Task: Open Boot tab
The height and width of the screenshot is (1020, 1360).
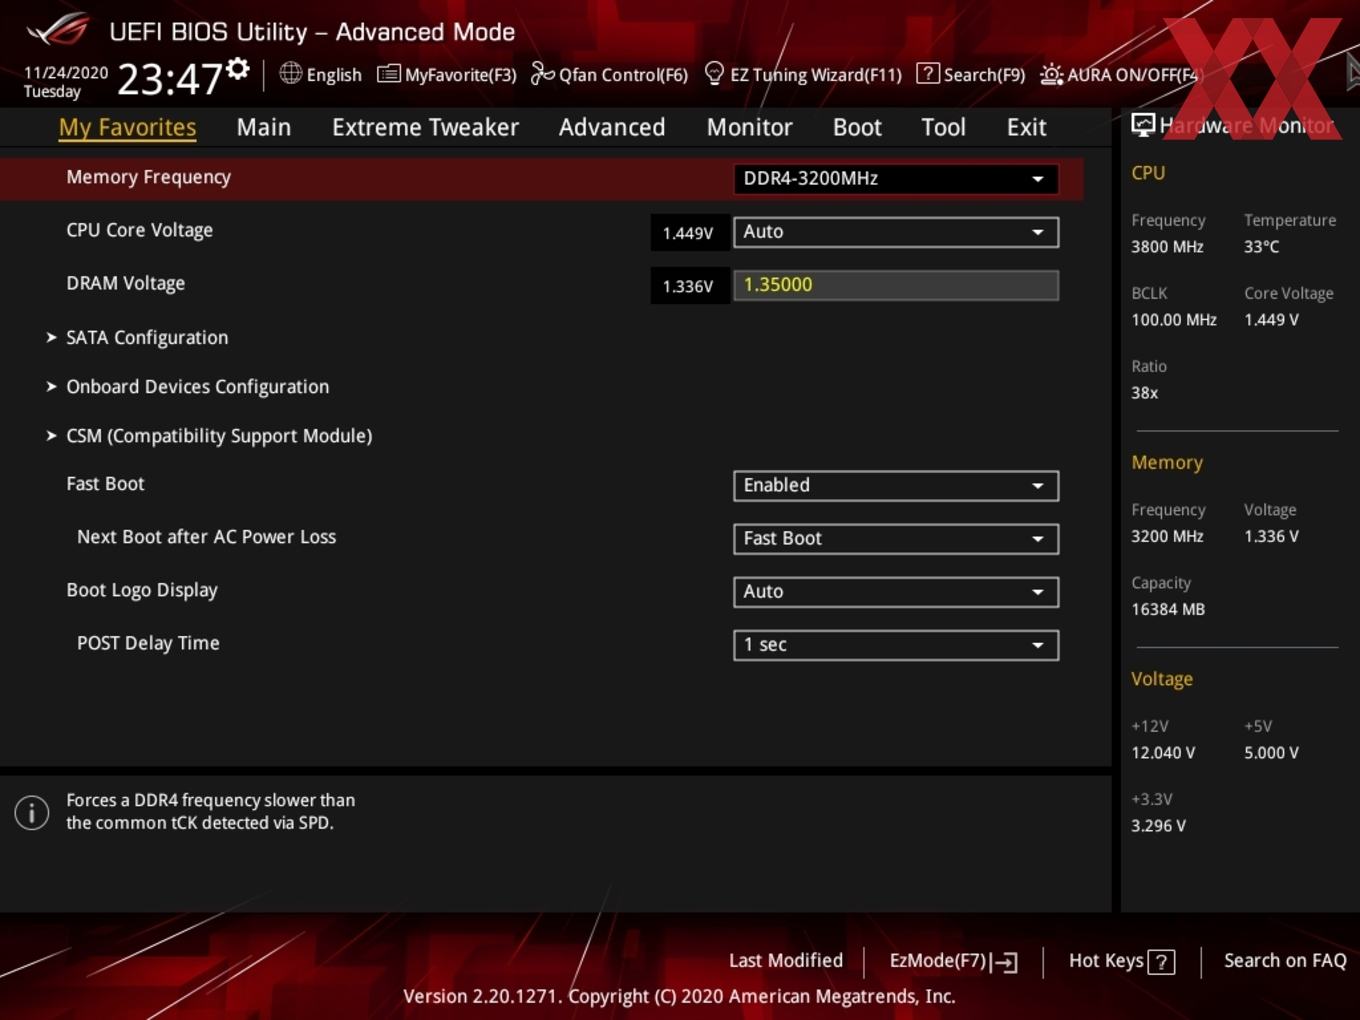Action: point(857,127)
